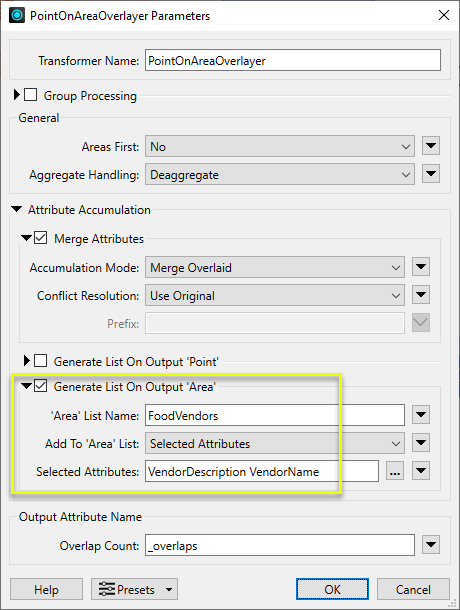Open the arrow menu beside Add To 'Area' List
This screenshot has height=610, width=460.
coord(421,443)
